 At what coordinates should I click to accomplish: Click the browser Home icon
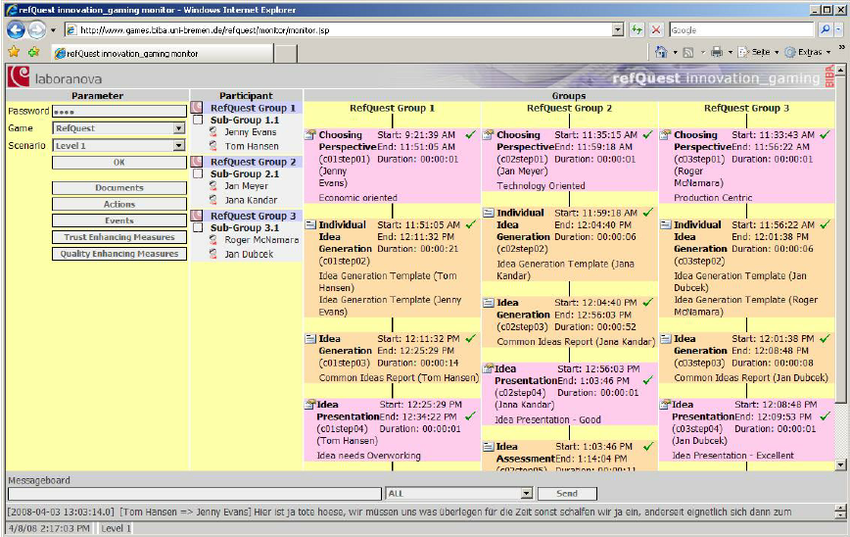tap(661, 52)
